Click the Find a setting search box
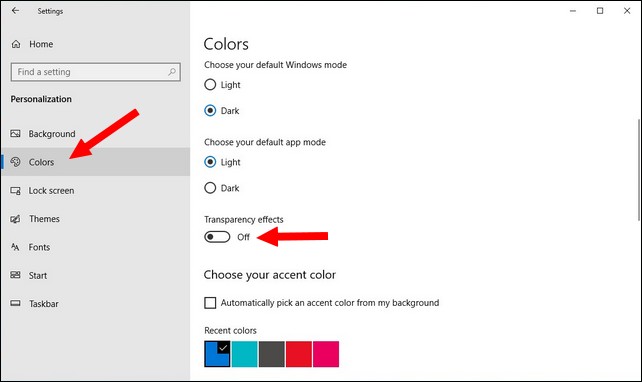The image size is (642, 382). (95, 72)
